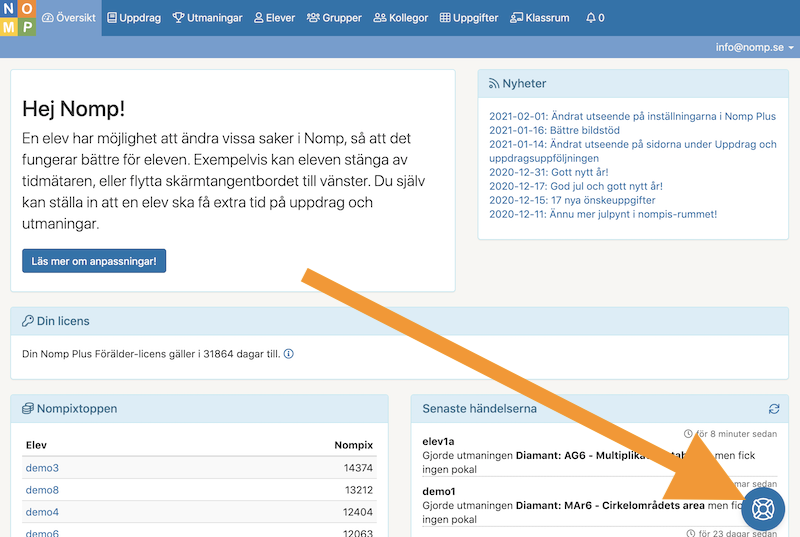Viewport: 800px width, 537px height.
Task: Open news 'Ändrat utseende på inställningarna i Nomp Plus'
Action: point(632,116)
